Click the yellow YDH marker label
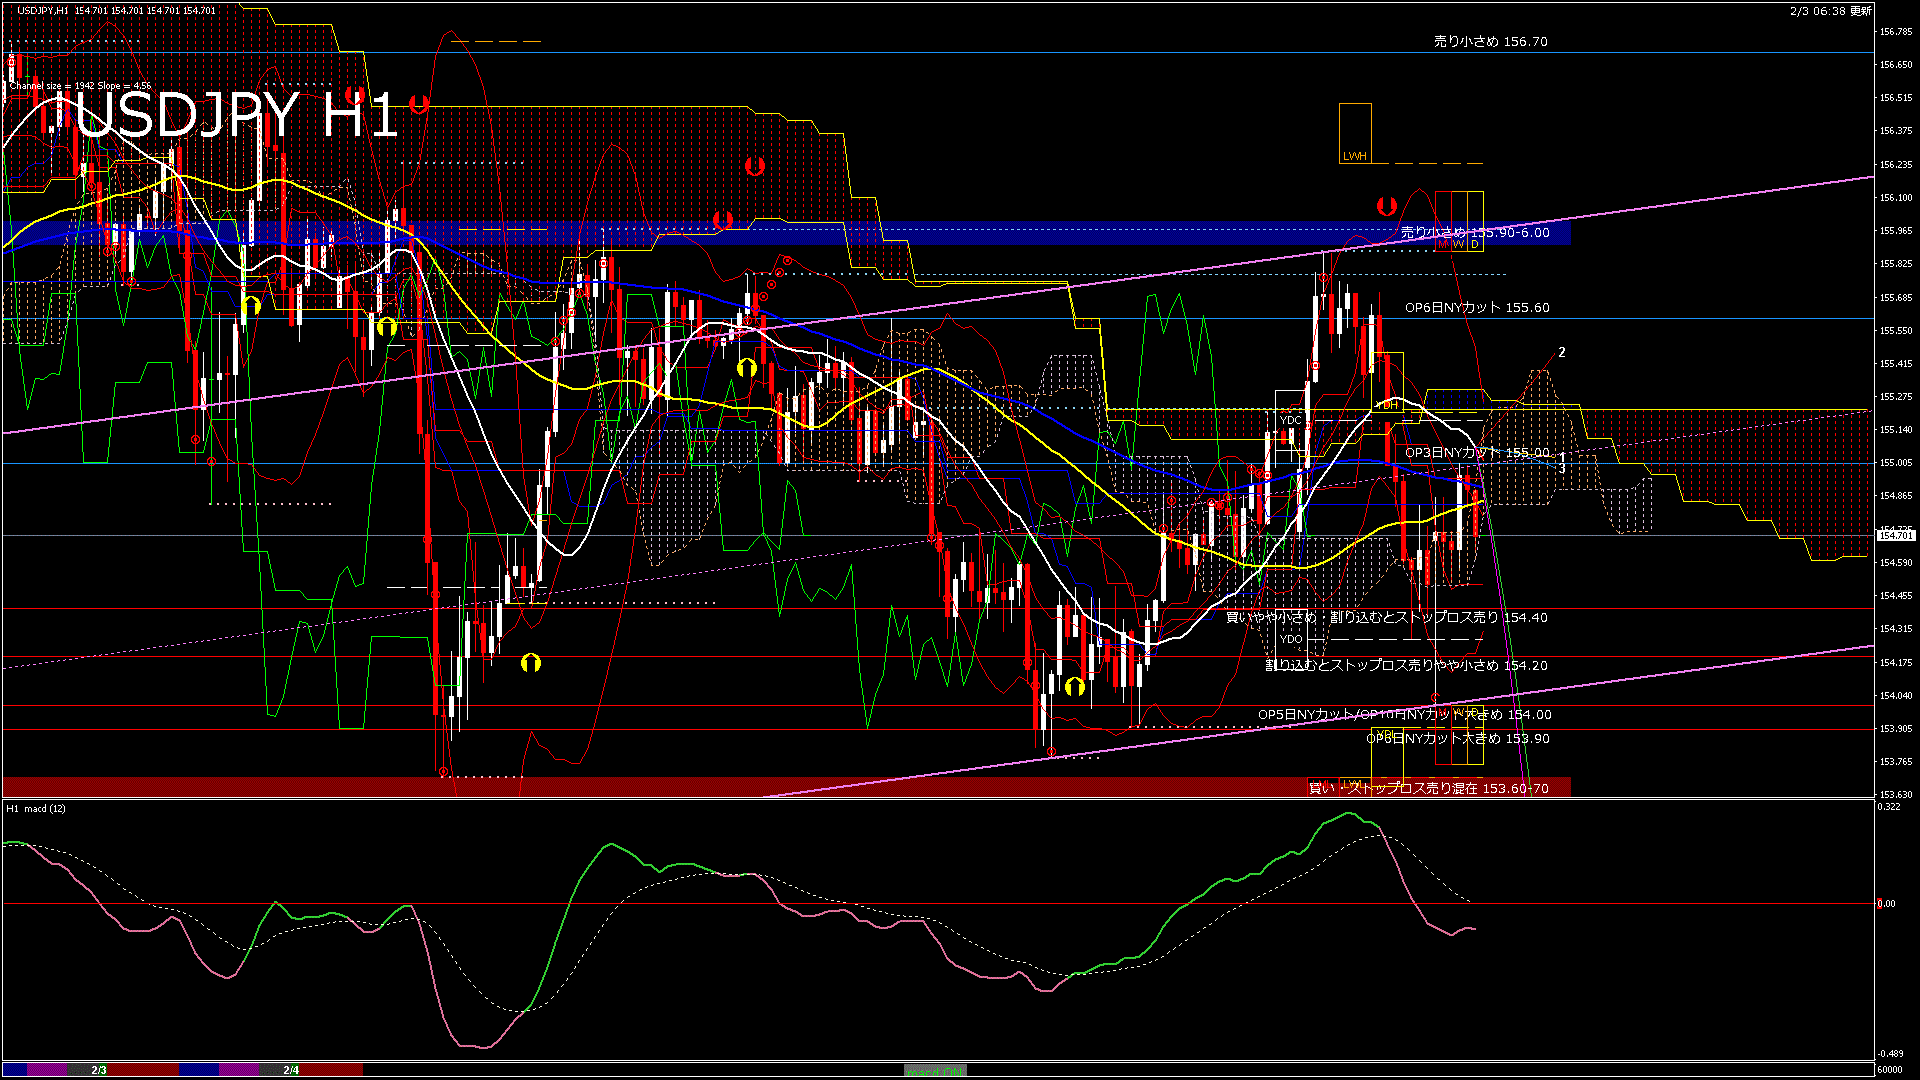Screen dimensions: 1920x1080 coord(1387,405)
